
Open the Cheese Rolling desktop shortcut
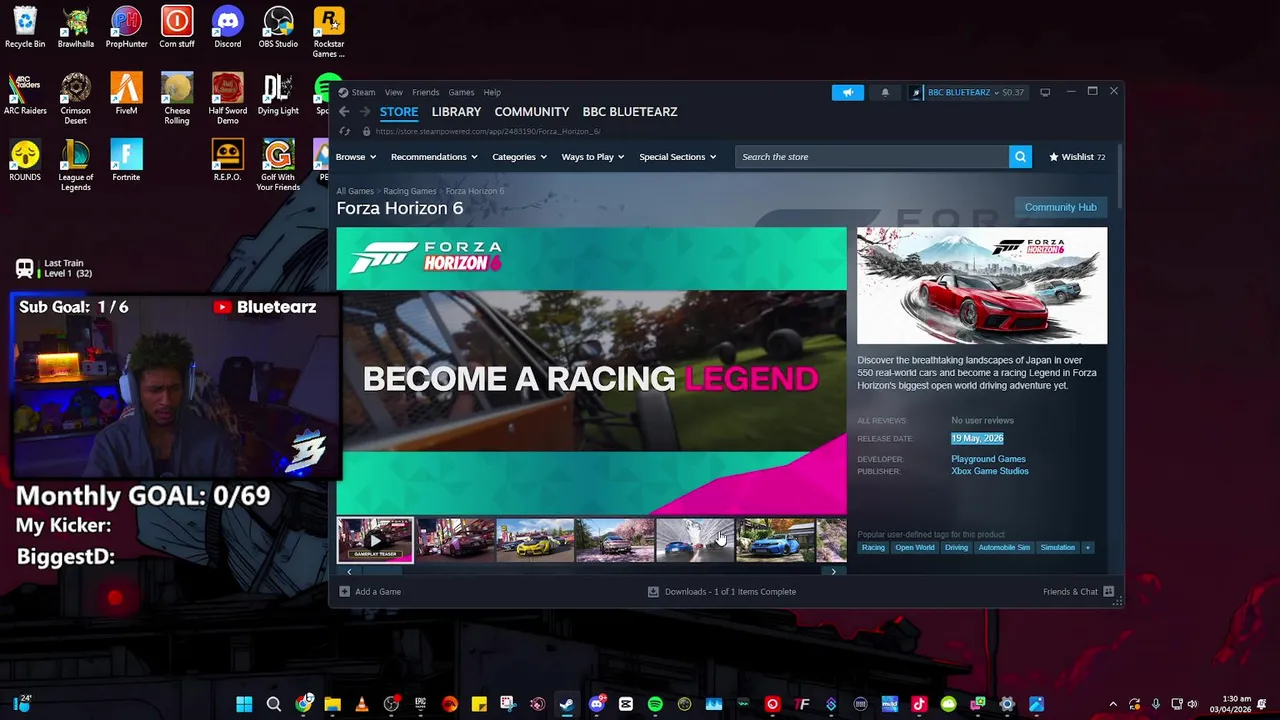coord(177,99)
